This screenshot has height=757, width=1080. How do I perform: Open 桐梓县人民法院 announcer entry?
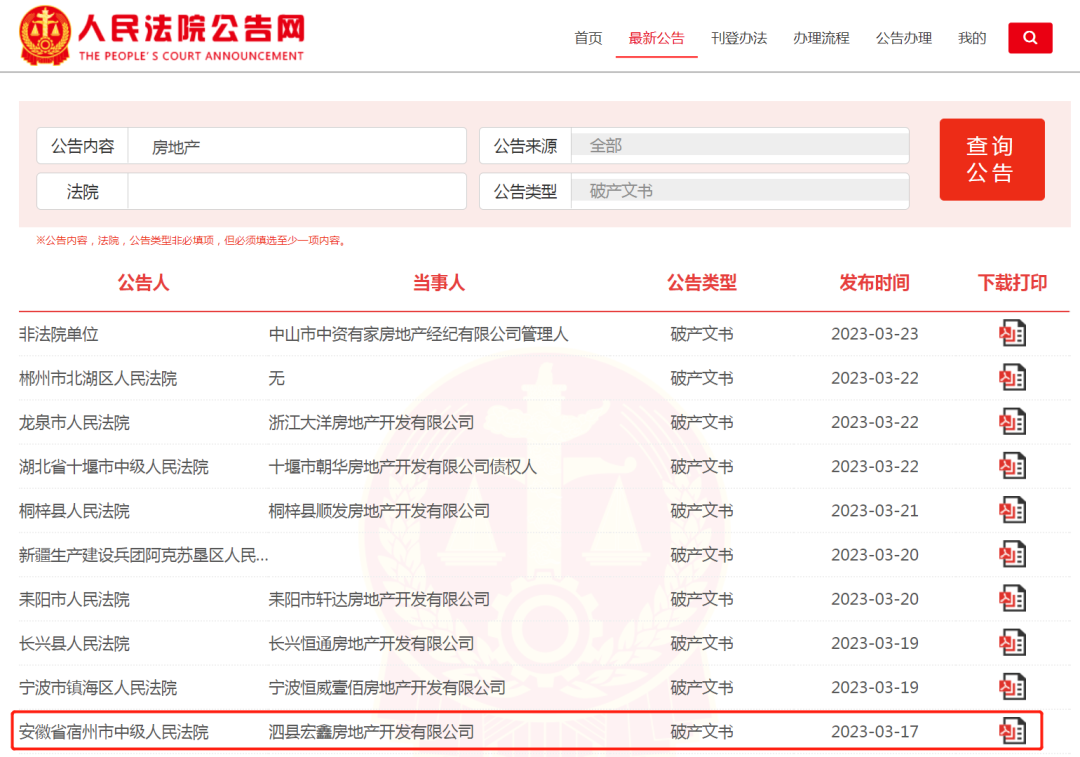coord(74,511)
